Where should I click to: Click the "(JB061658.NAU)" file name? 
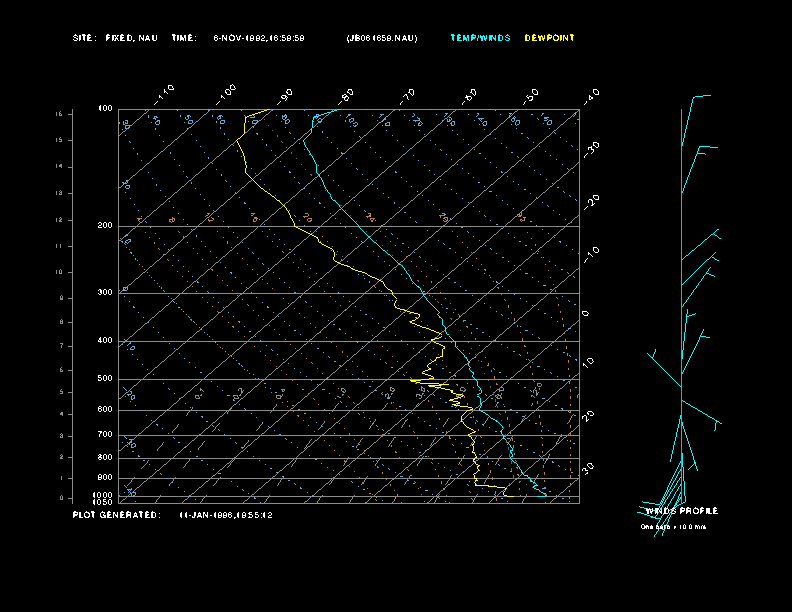point(382,38)
